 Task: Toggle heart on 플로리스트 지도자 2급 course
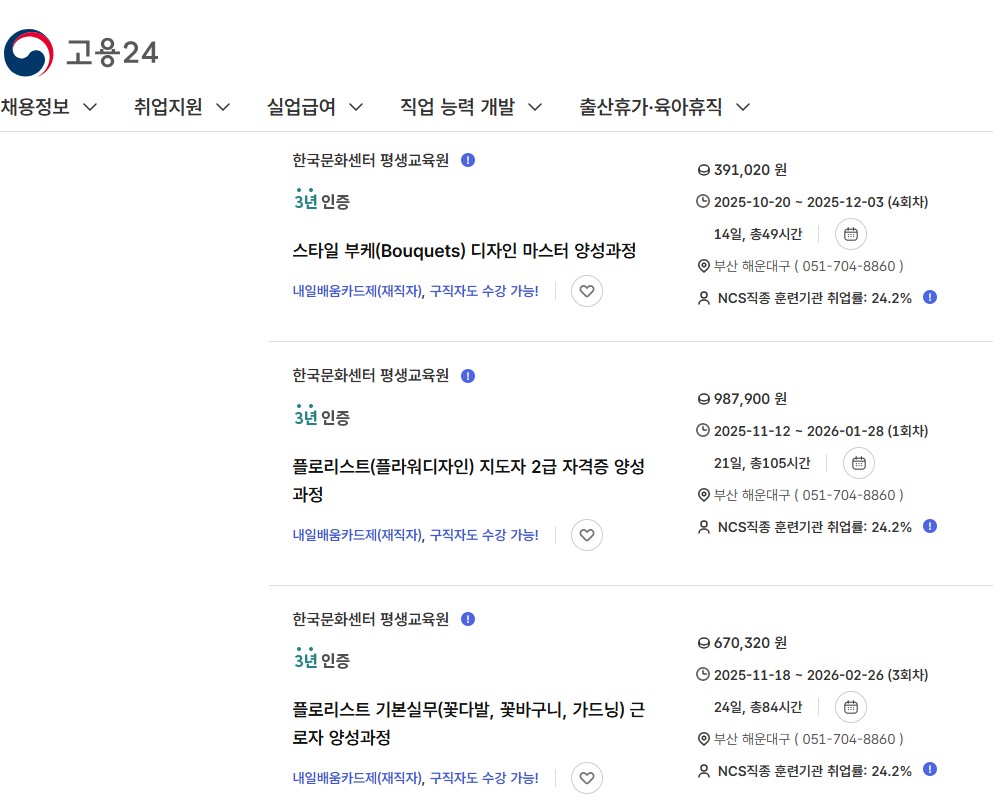tap(587, 535)
